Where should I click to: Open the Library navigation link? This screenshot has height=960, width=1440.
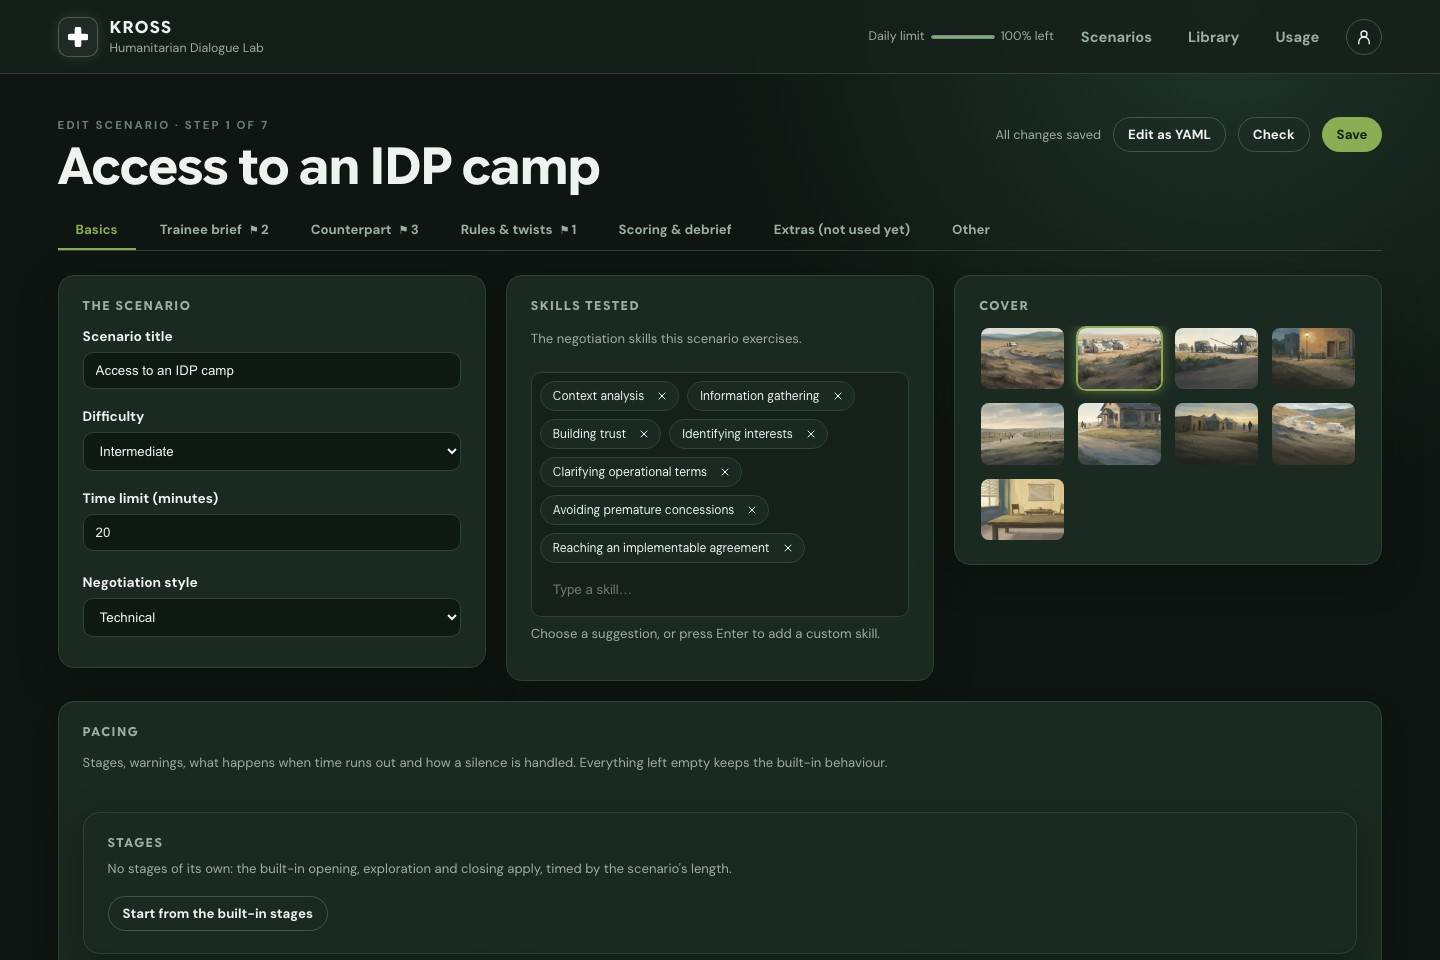1214,37
